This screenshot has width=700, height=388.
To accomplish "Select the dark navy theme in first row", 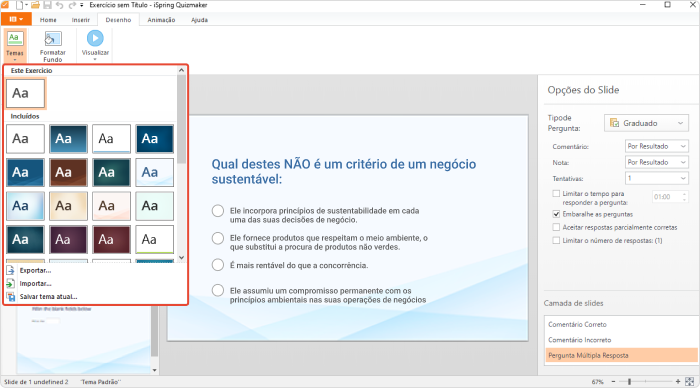I will tap(154, 139).
